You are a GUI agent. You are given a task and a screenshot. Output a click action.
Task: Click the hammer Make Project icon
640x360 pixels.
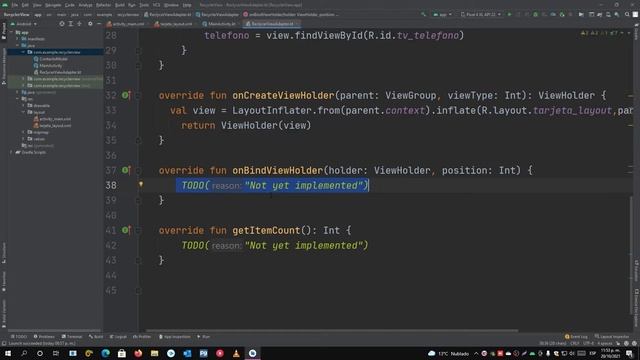click(423, 14)
